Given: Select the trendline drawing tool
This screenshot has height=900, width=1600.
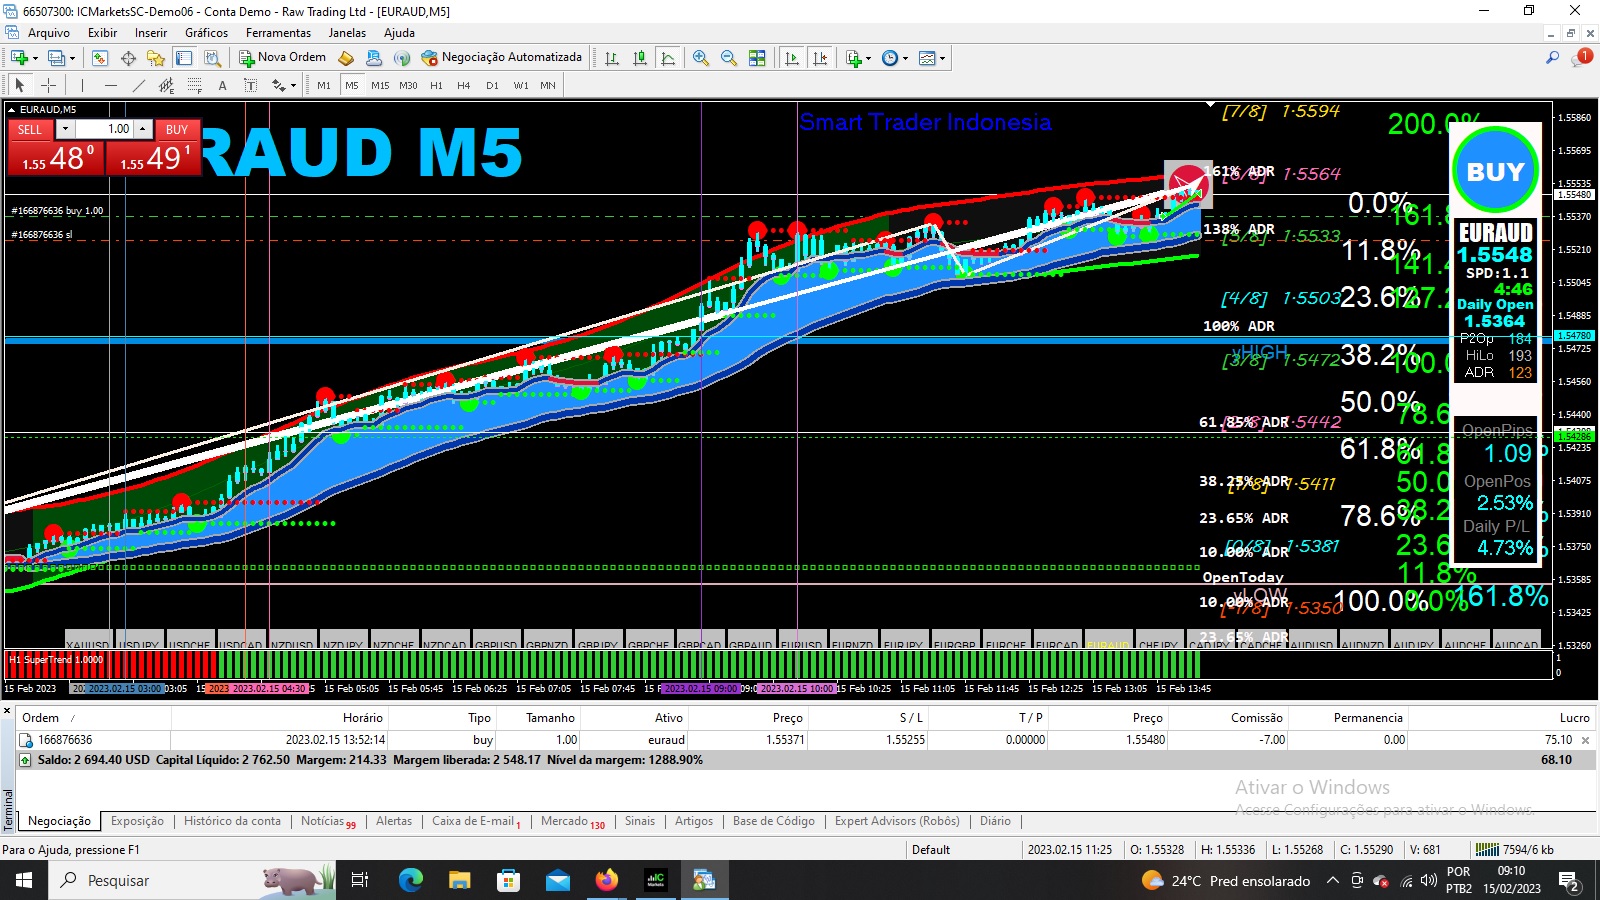Looking at the screenshot, I should click(x=138, y=85).
